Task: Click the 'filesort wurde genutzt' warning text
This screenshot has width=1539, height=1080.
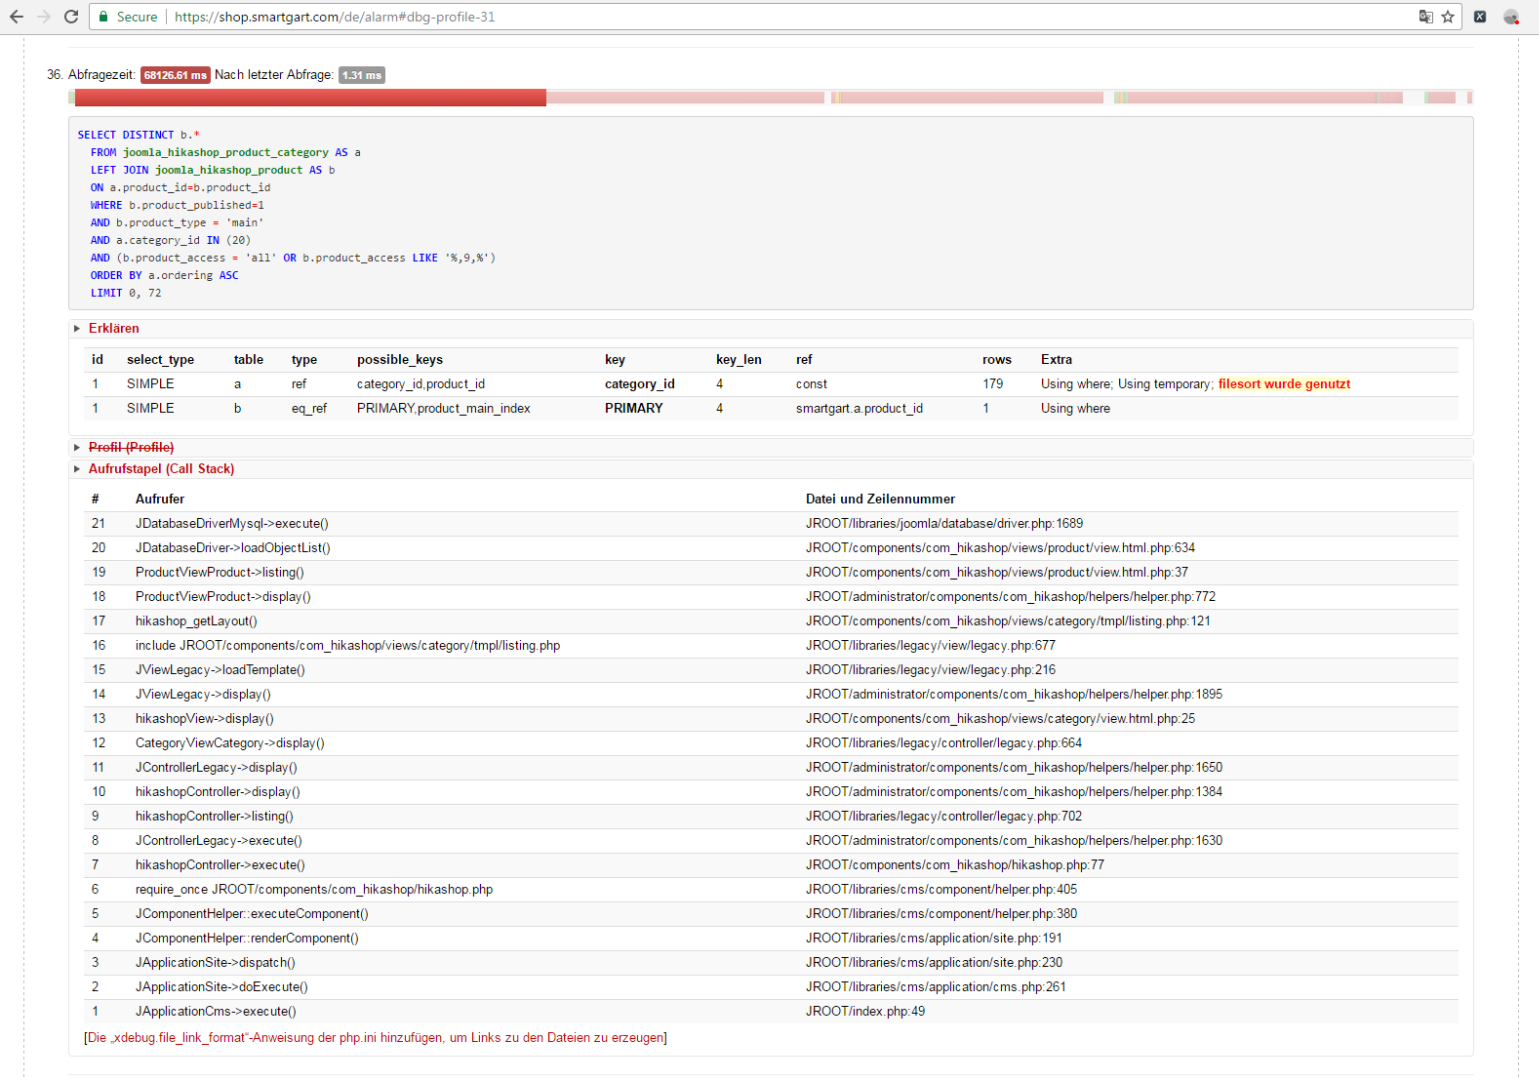Action: point(1284,384)
